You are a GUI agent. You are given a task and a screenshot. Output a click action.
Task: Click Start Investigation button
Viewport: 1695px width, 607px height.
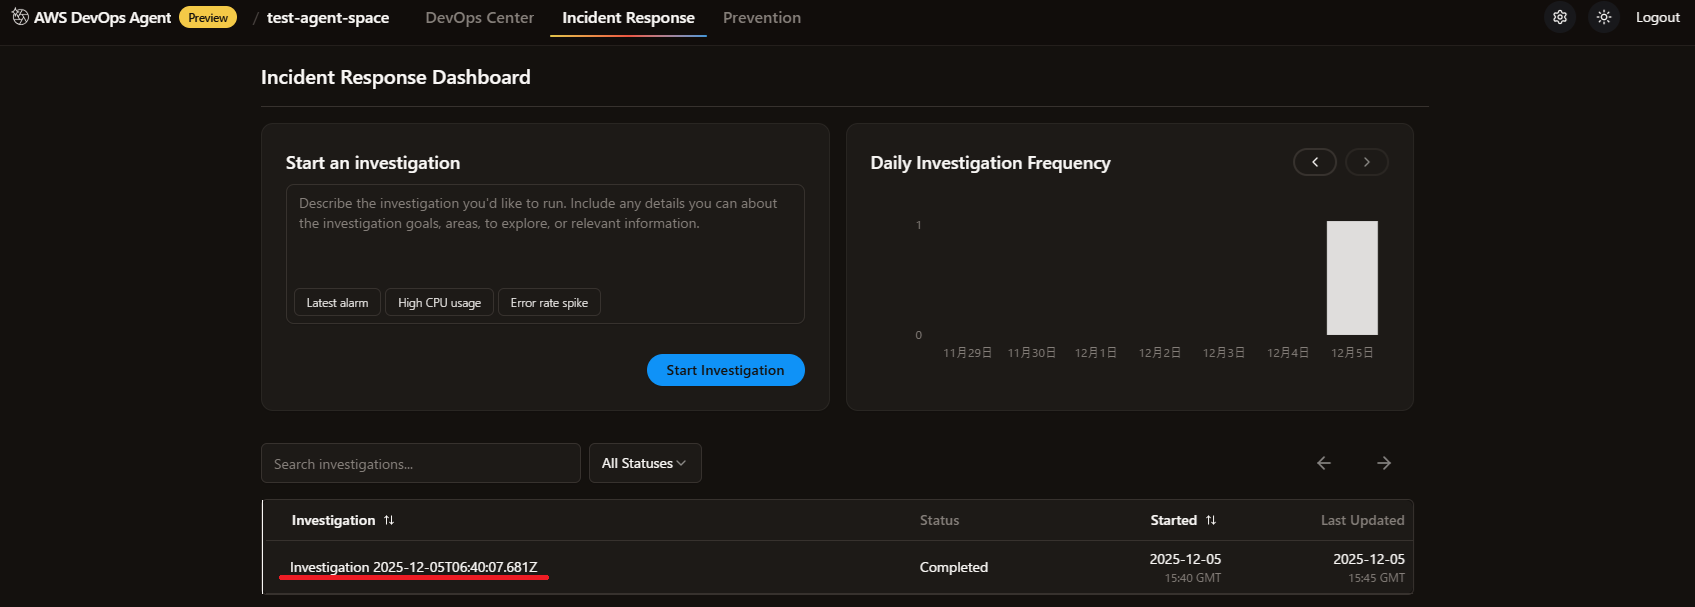point(726,370)
